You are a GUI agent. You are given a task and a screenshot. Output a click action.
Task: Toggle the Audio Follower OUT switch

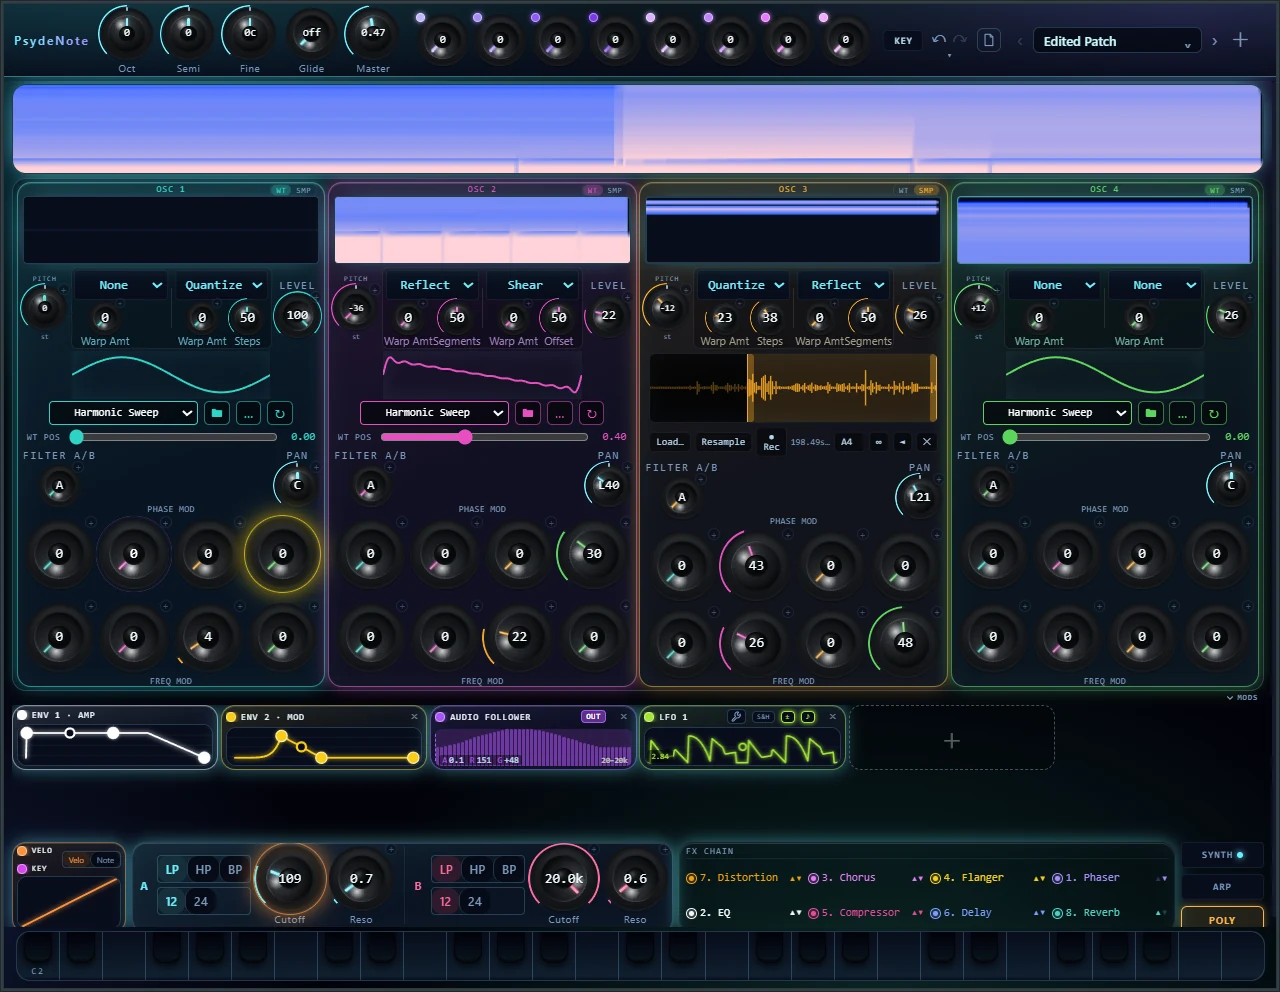[593, 717]
